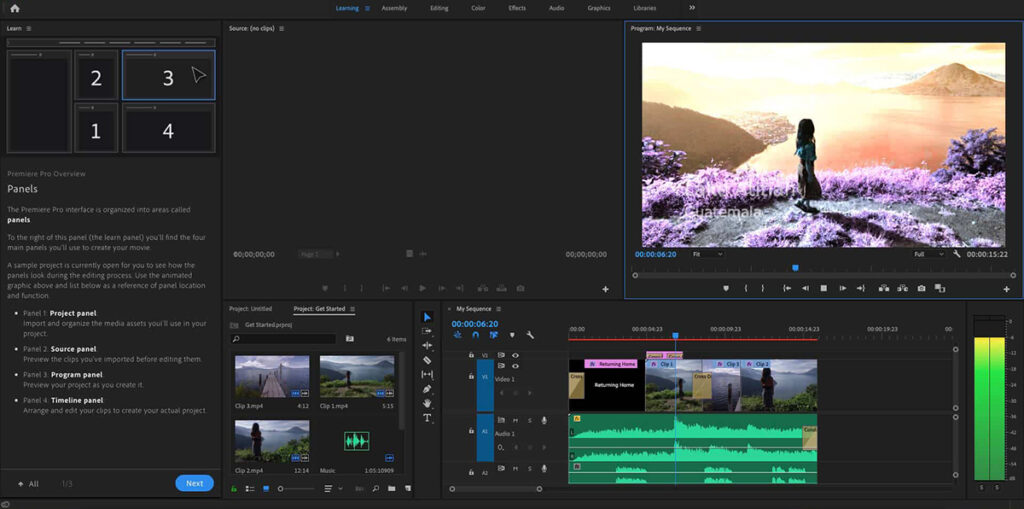Mute Audio 1 track
The image size is (1024, 509).
(x=515, y=420)
